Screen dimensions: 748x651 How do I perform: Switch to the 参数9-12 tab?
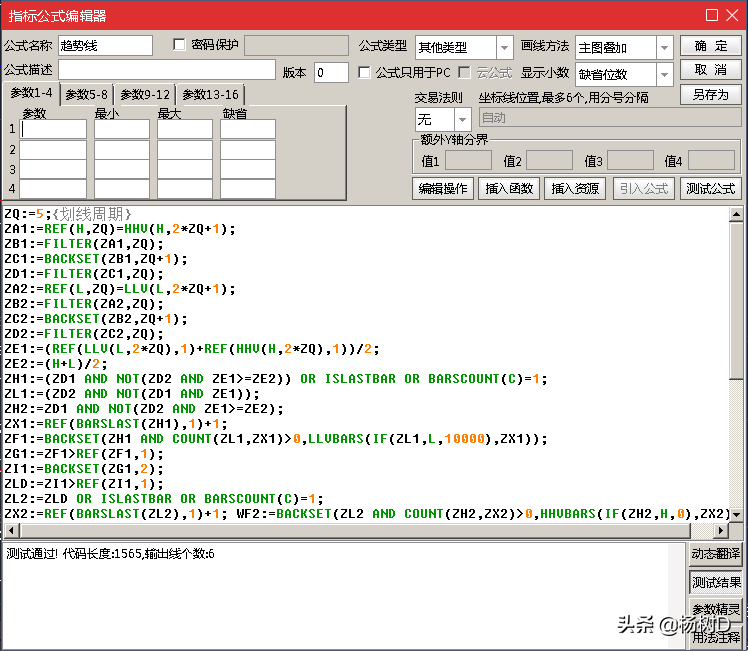[145, 94]
